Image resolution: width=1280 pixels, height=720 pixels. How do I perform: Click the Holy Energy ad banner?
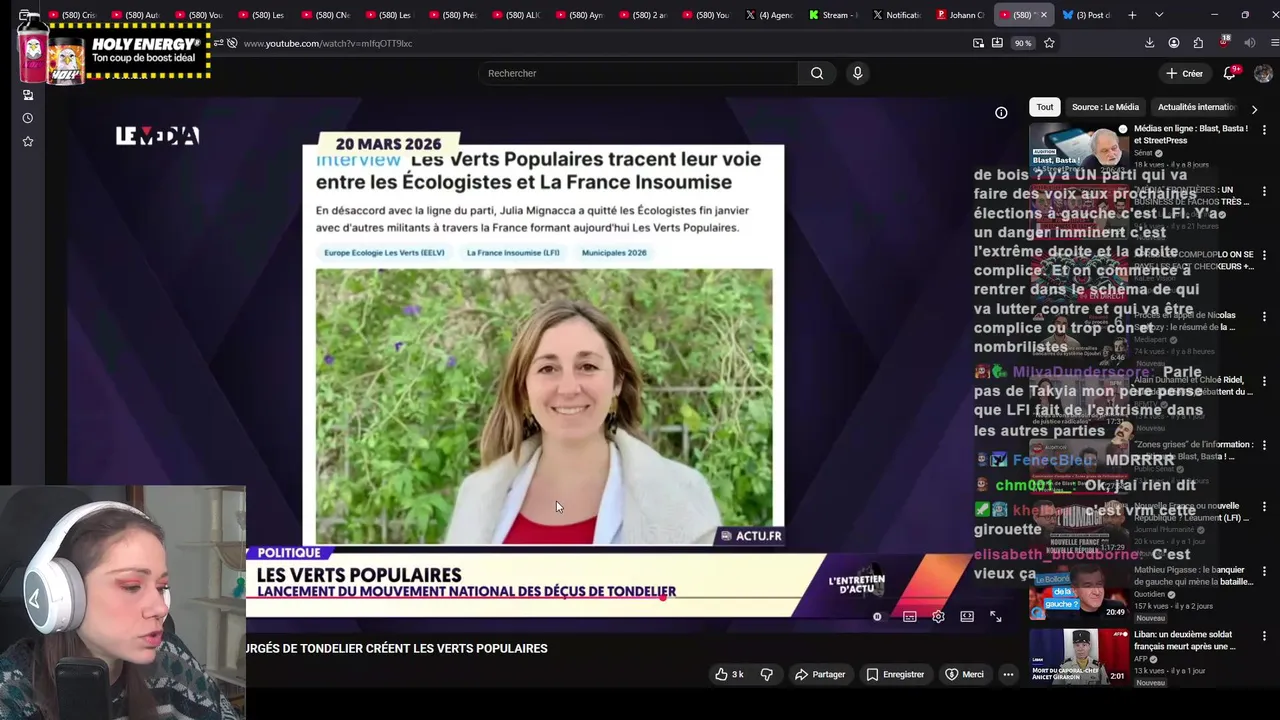pos(115,48)
